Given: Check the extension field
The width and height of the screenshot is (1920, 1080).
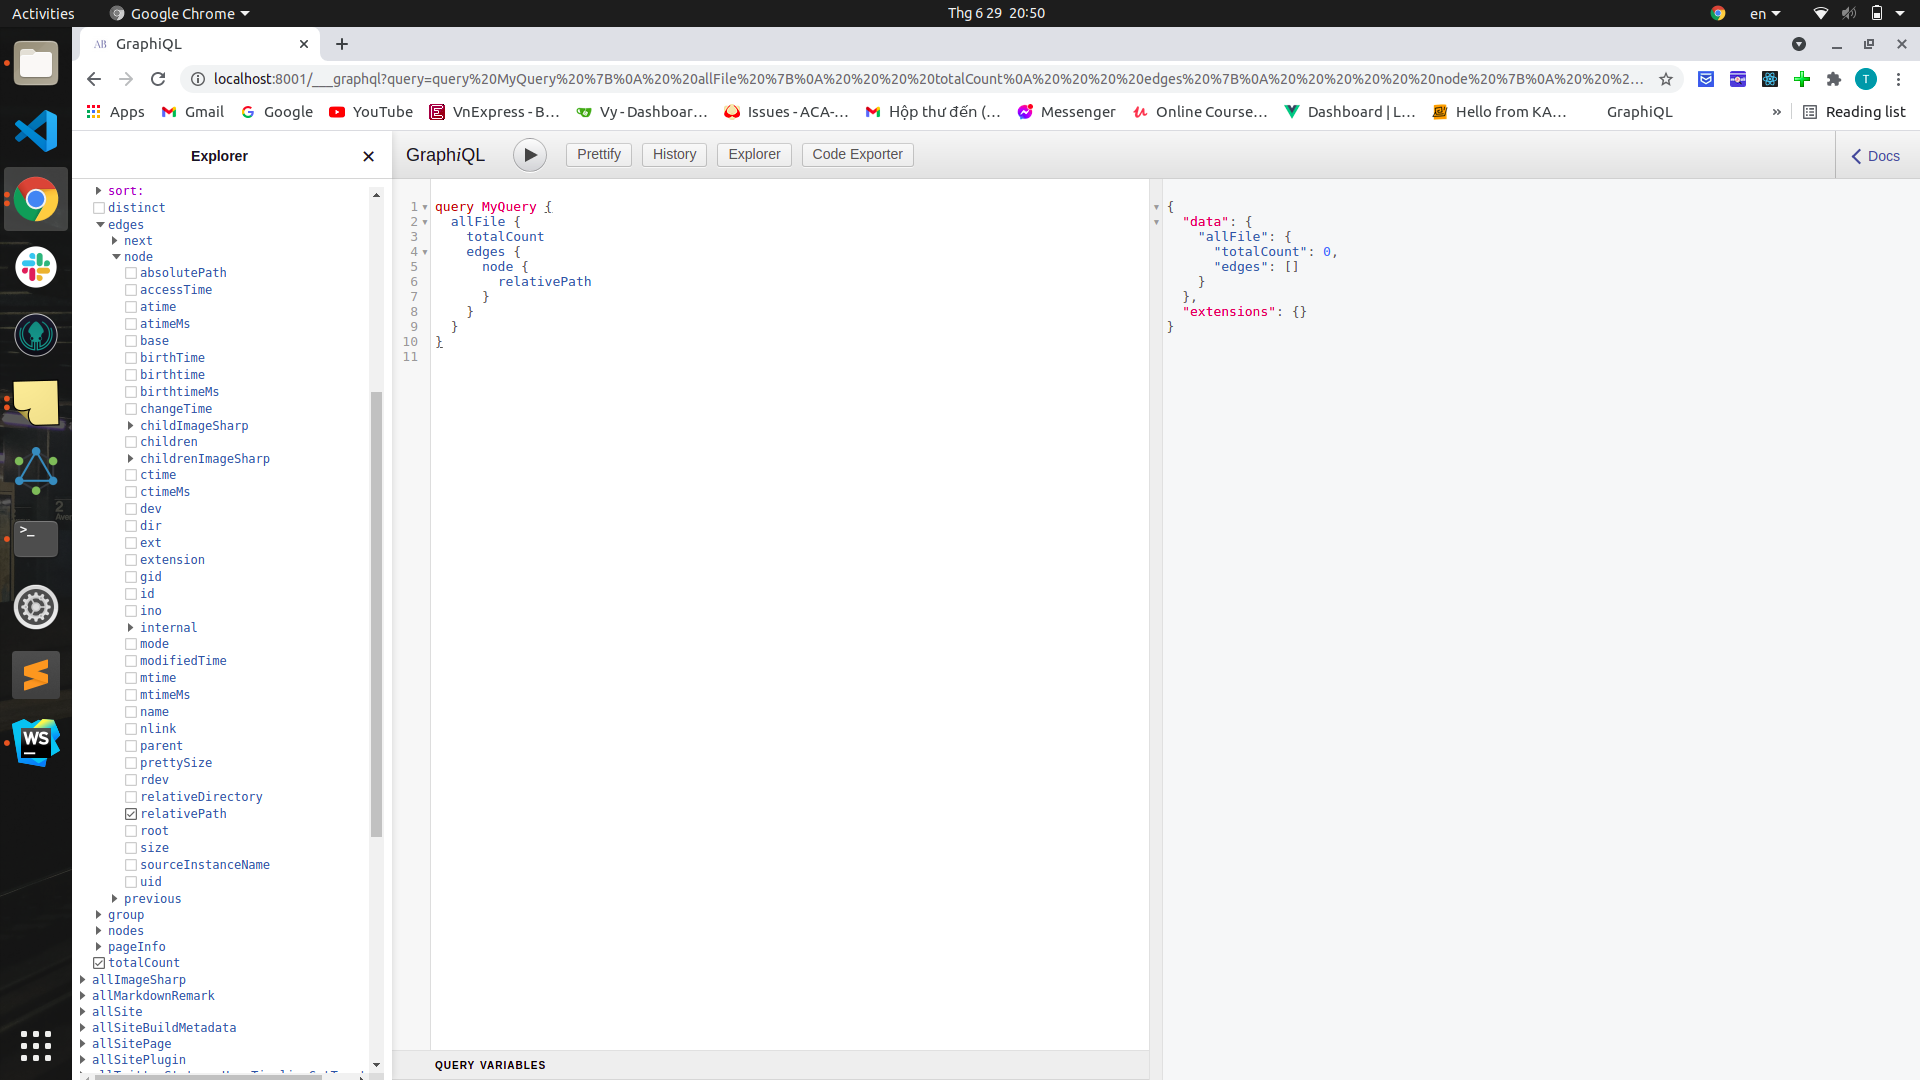Looking at the screenshot, I should [131, 560].
